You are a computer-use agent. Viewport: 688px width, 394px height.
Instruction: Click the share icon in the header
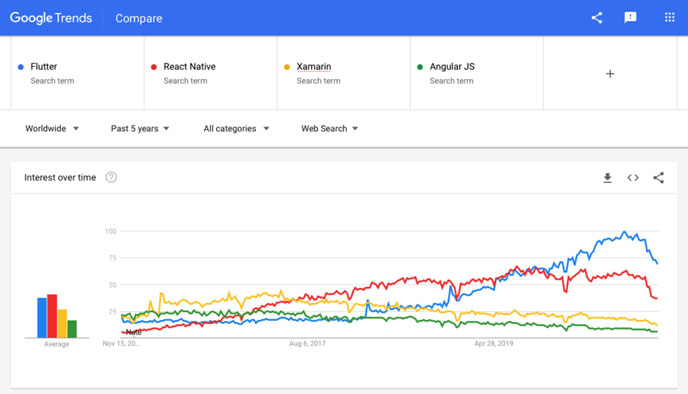click(x=597, y=18)
